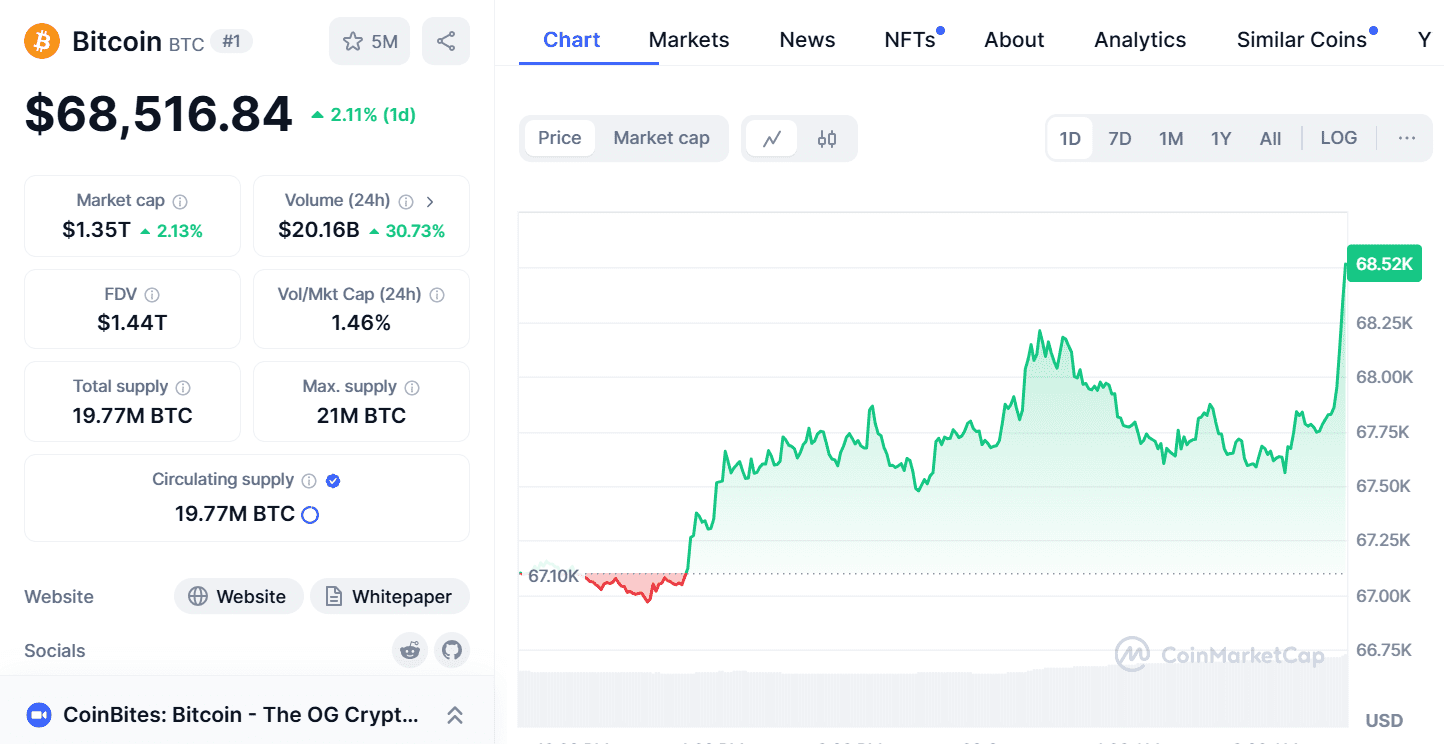Add Bitcoin to watchlist via star icon
The image size is (1444, 744).
(x=353, y=40)
